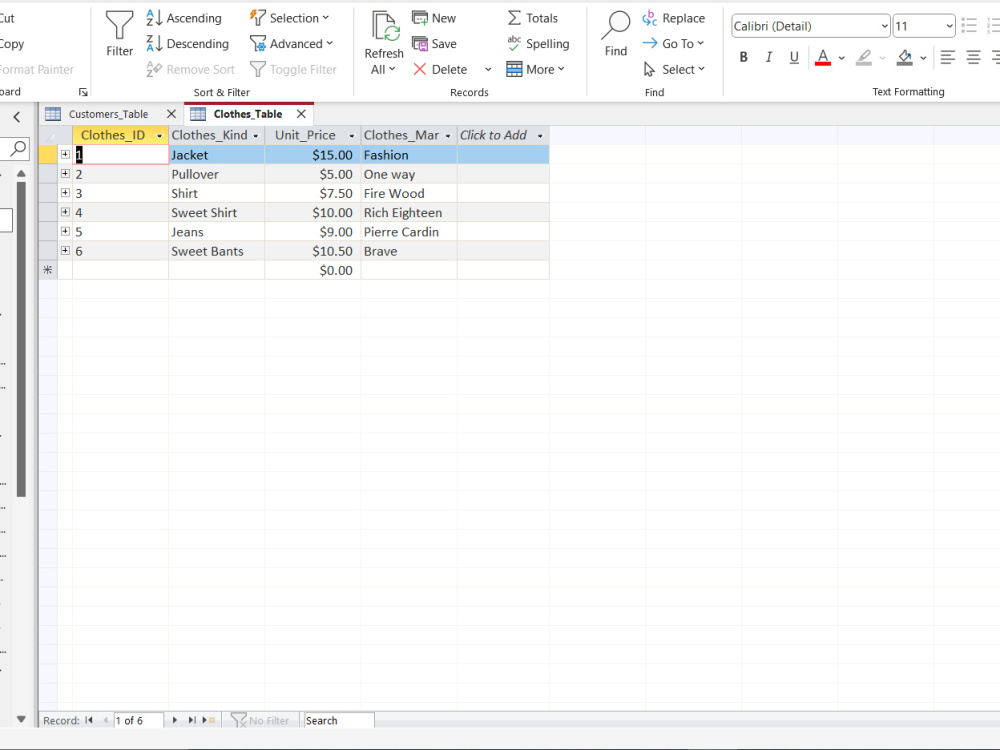Click the navigation pane search icon
Image resolution: width=1000 pixels, height=750 pixels.
tap(19, 149)
